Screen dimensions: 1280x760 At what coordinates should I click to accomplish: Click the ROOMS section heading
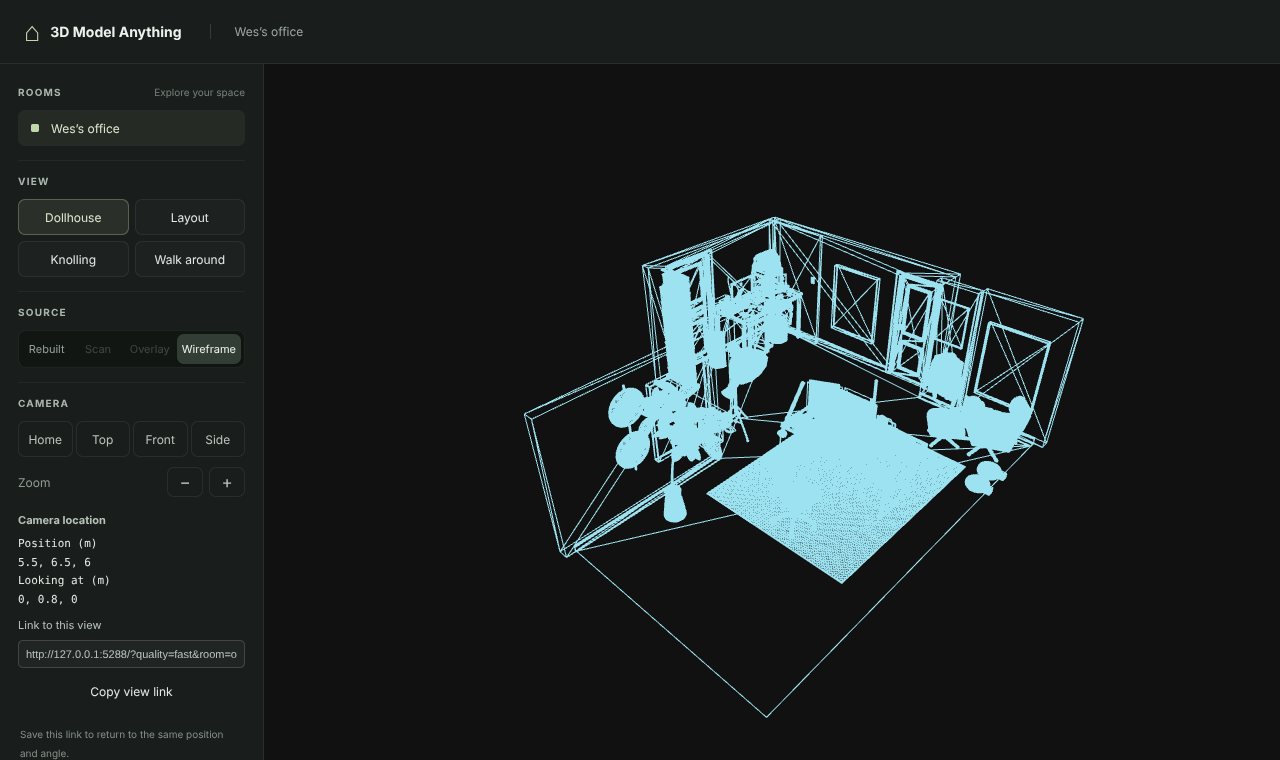pos(40,92)
